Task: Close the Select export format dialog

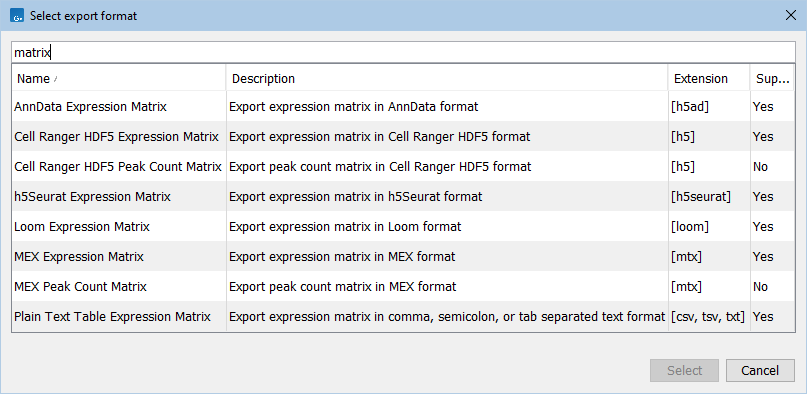Action: click(791, 15)
